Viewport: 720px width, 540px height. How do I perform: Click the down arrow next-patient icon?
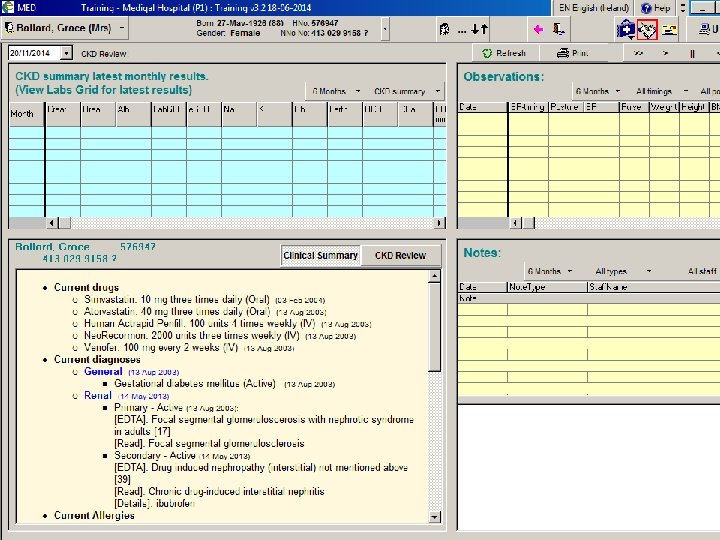pyautogui.click(x=475, y=29)
